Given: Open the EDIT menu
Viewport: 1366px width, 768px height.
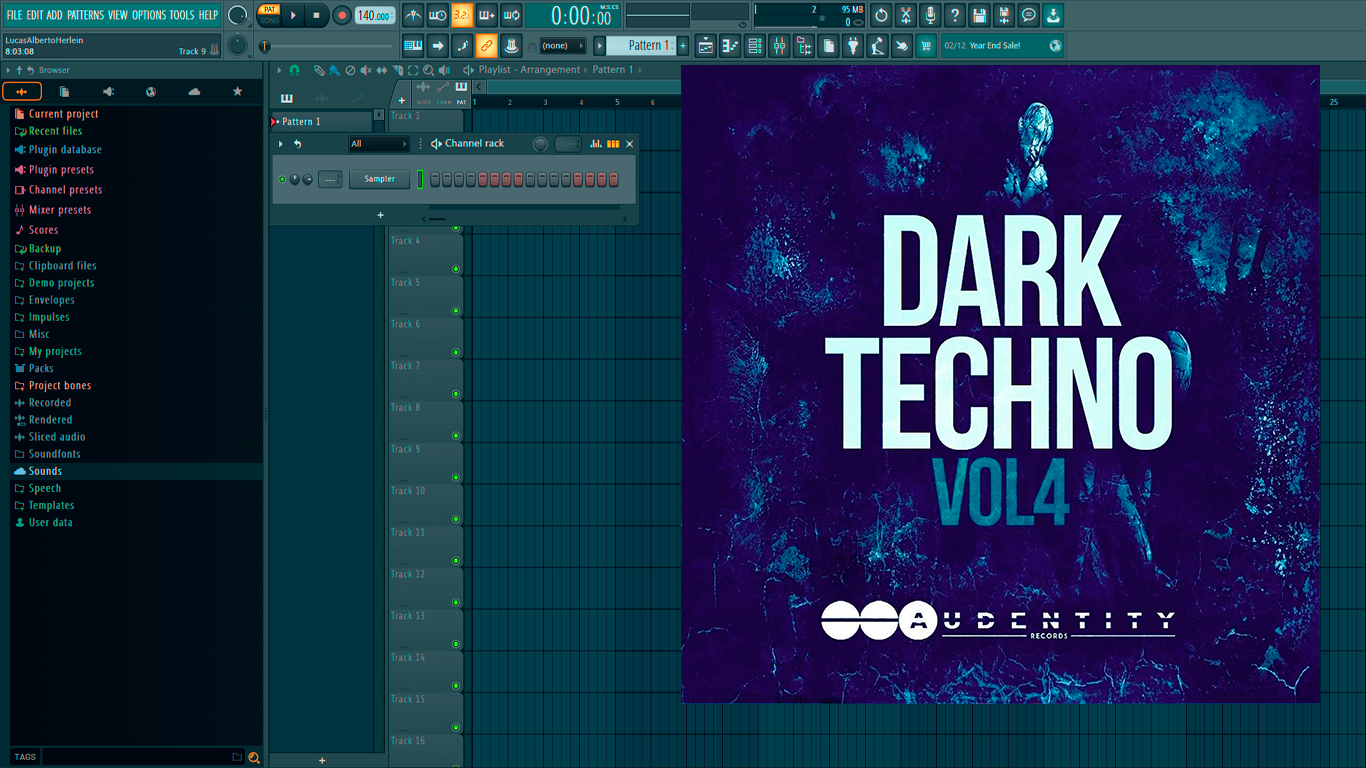Looking at the screenshot, I should (35, 15).
